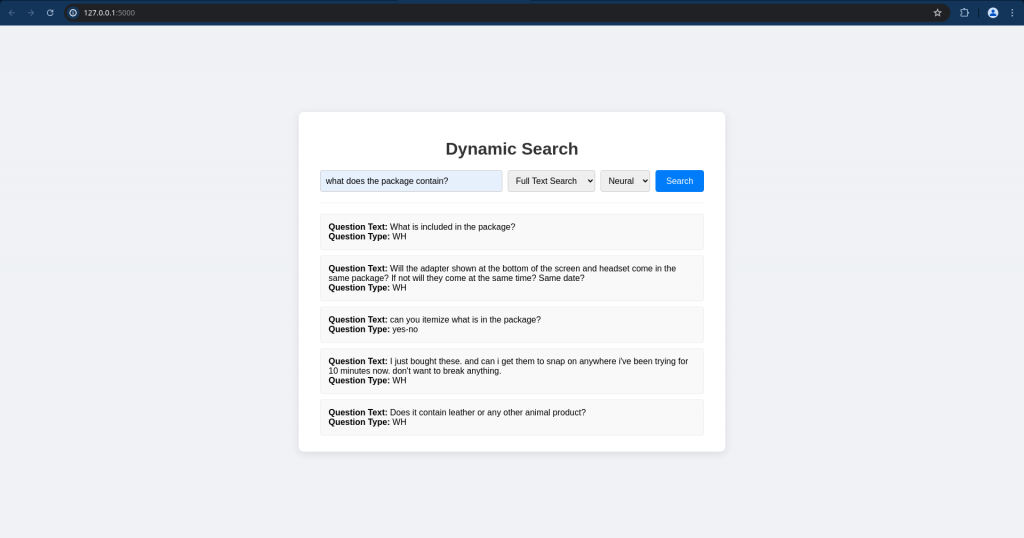Open the Neural mode dropdown
Viewport: 1024px width, 538px height.
click(x=625, y=181)
